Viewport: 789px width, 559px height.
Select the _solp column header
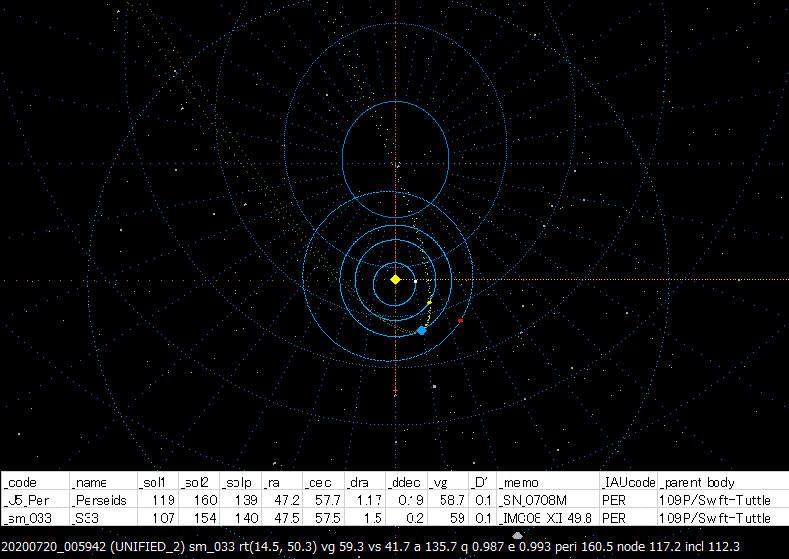241,482
